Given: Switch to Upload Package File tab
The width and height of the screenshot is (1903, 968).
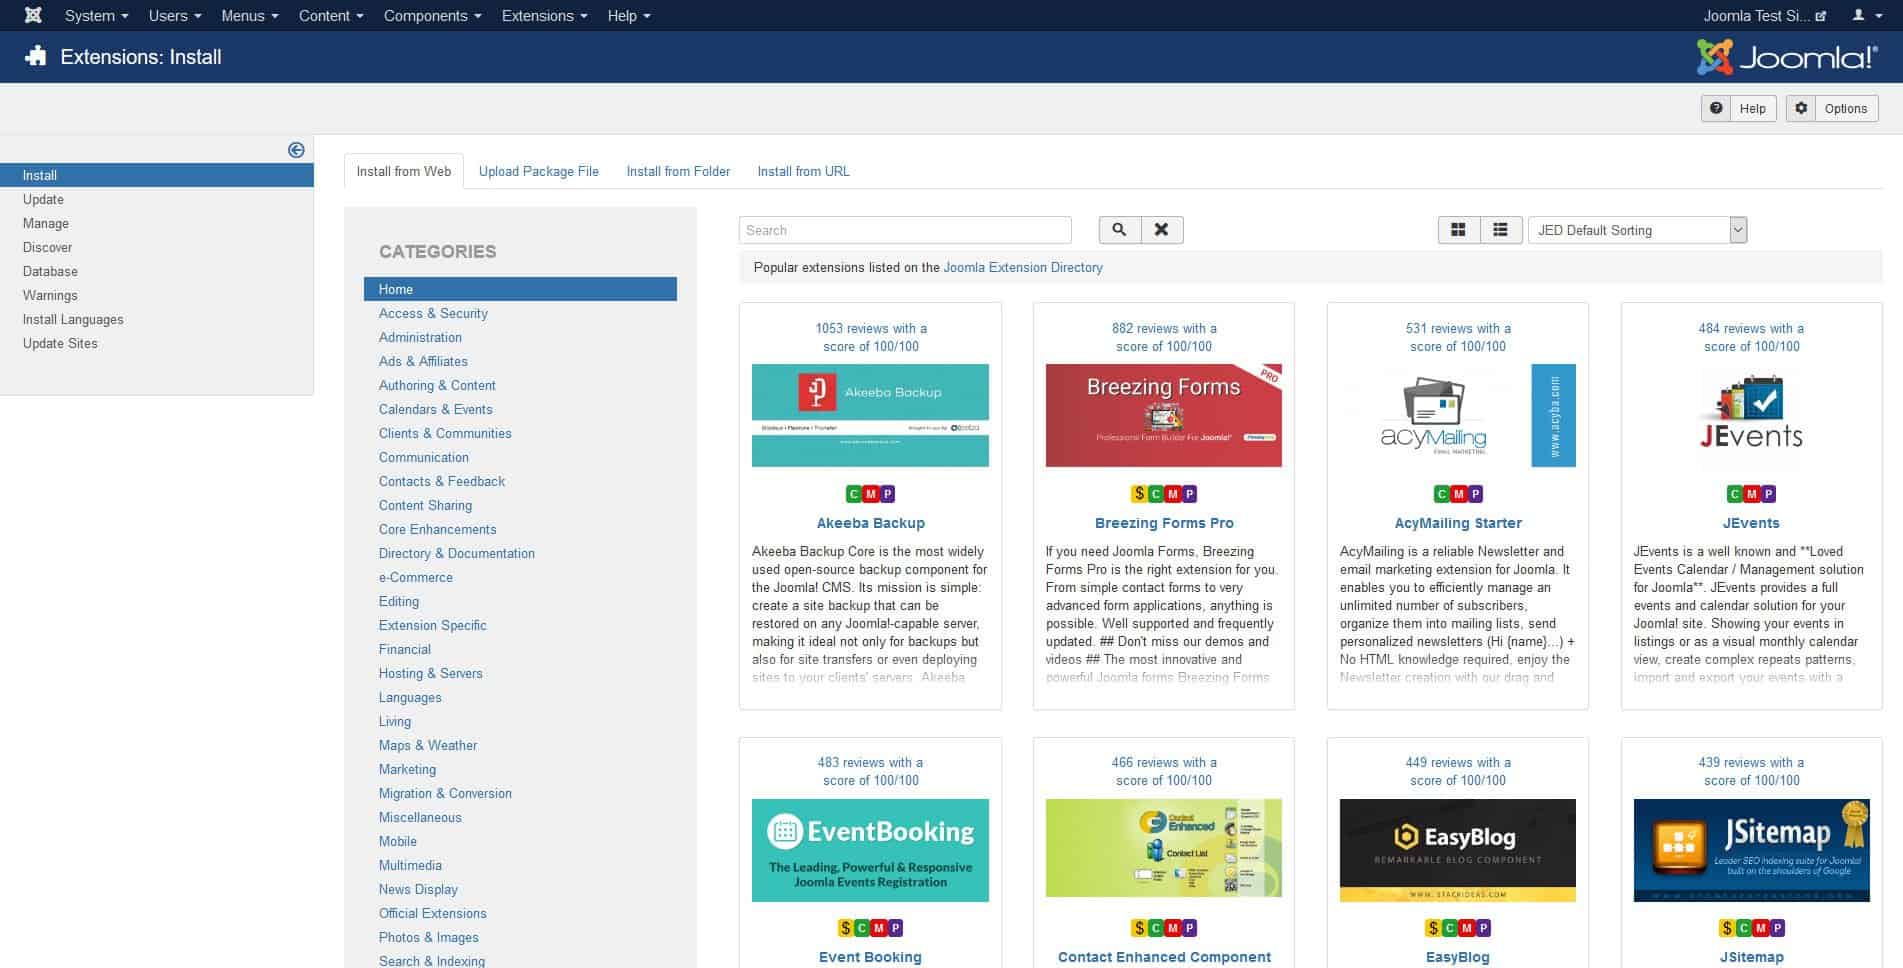Looking at the screenshot, I should point(539,171).
